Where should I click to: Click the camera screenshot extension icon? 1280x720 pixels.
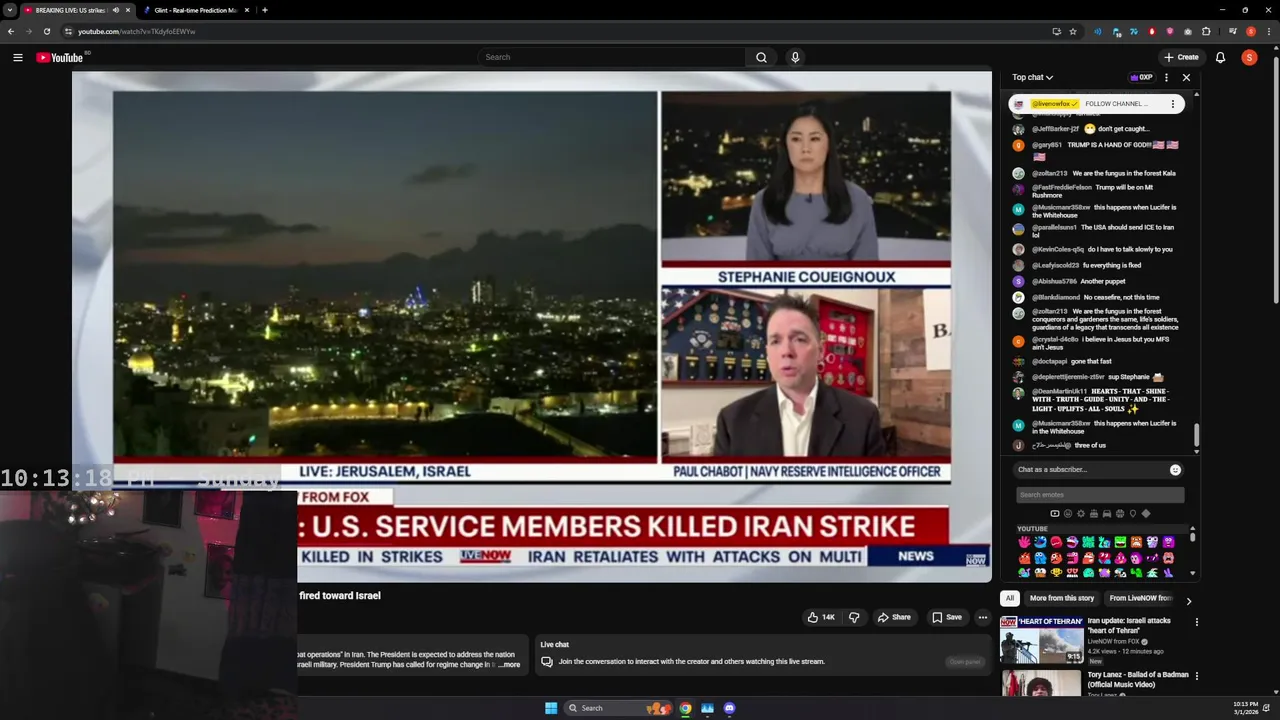1187,31
